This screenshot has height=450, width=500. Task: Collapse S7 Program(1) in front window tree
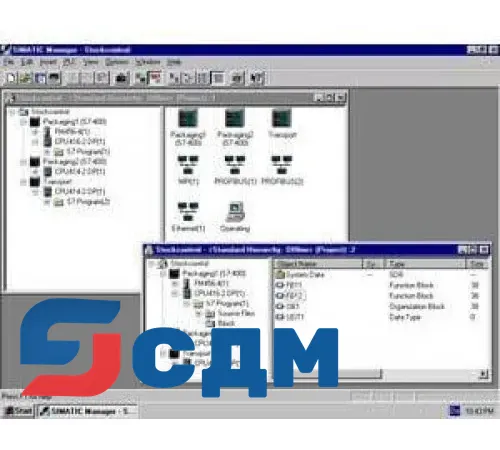(x=187, y=304)
